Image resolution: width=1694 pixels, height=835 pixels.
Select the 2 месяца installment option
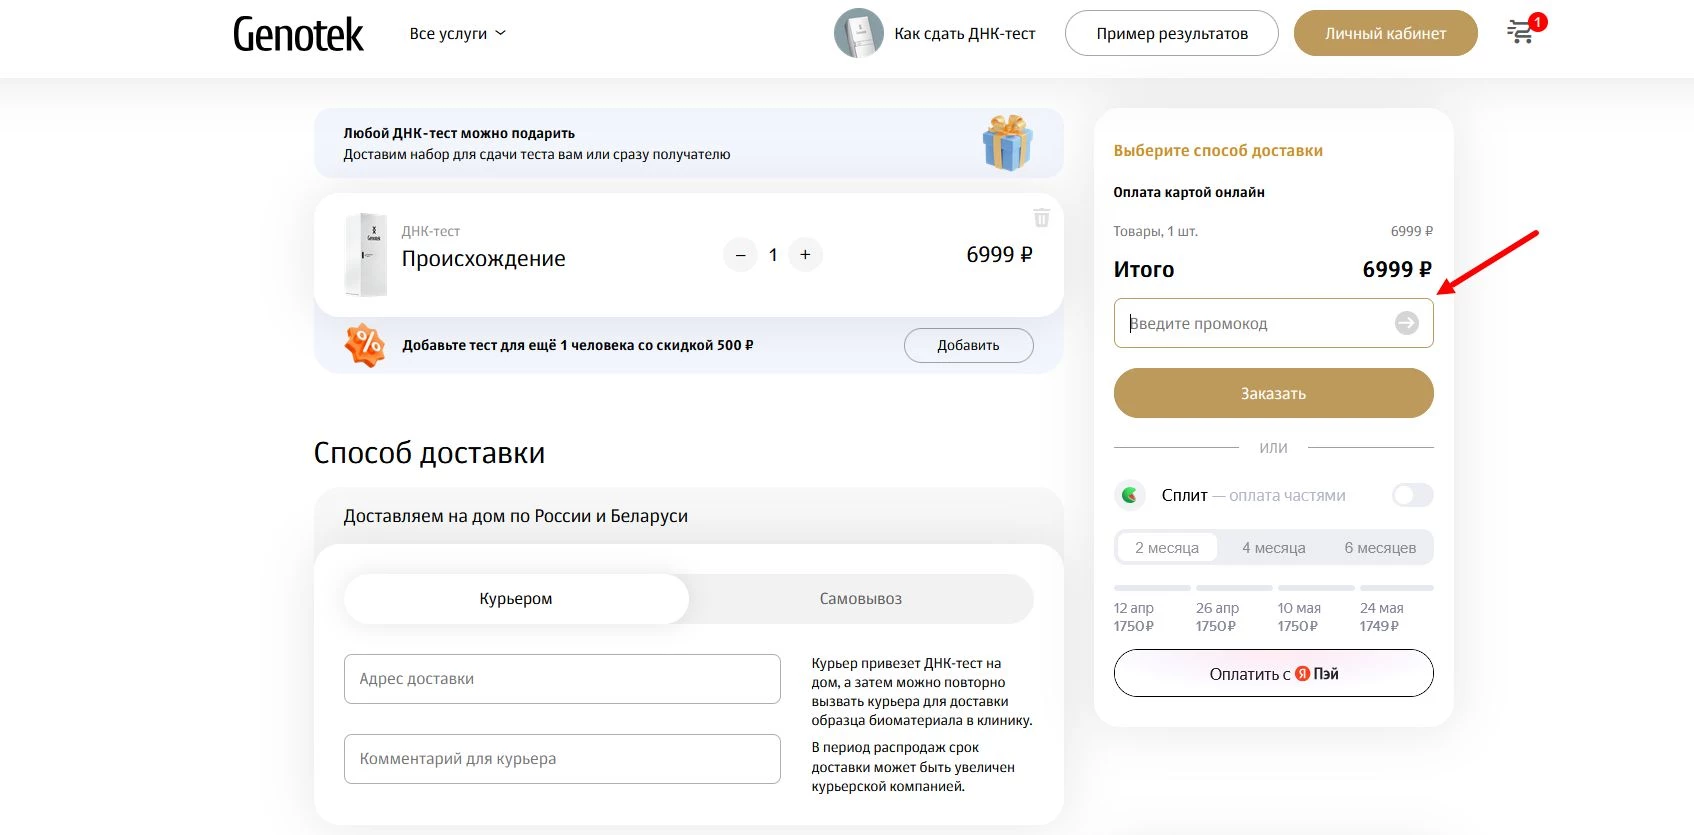[1167, 548]
